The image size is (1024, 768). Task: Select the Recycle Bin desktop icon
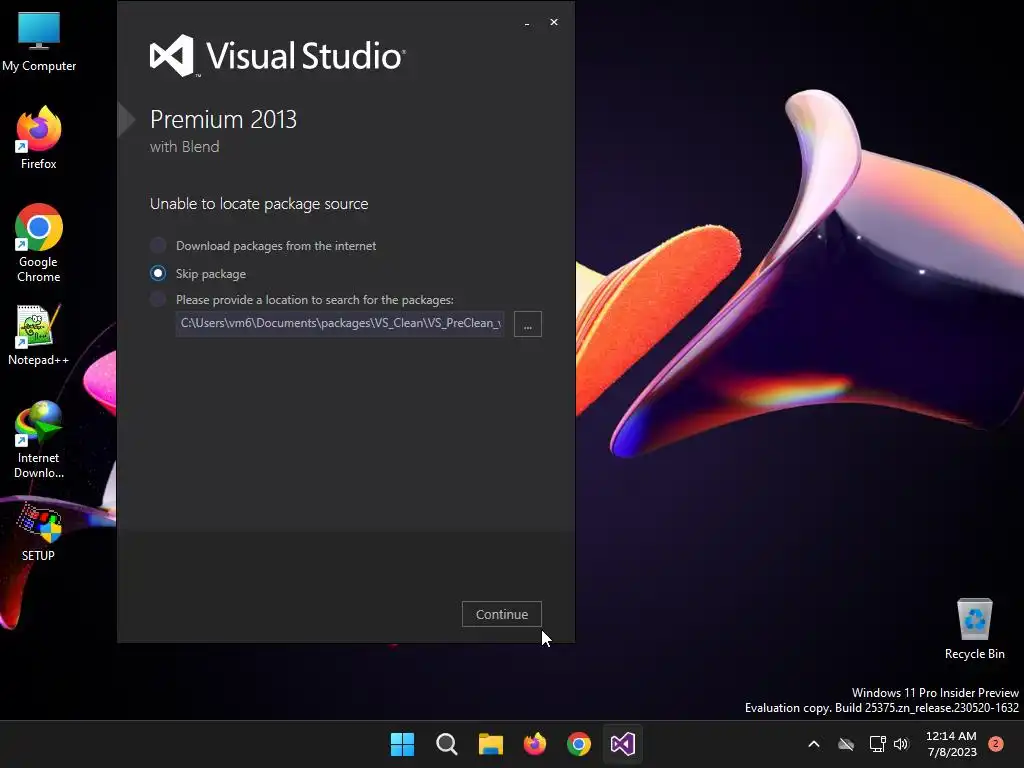coord(974,629)
